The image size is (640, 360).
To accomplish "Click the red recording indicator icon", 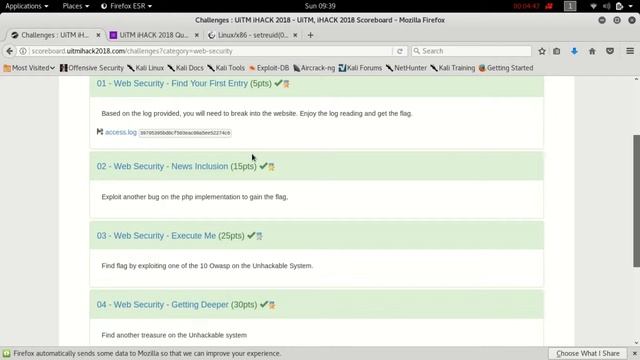I will (x=549, y=6).
